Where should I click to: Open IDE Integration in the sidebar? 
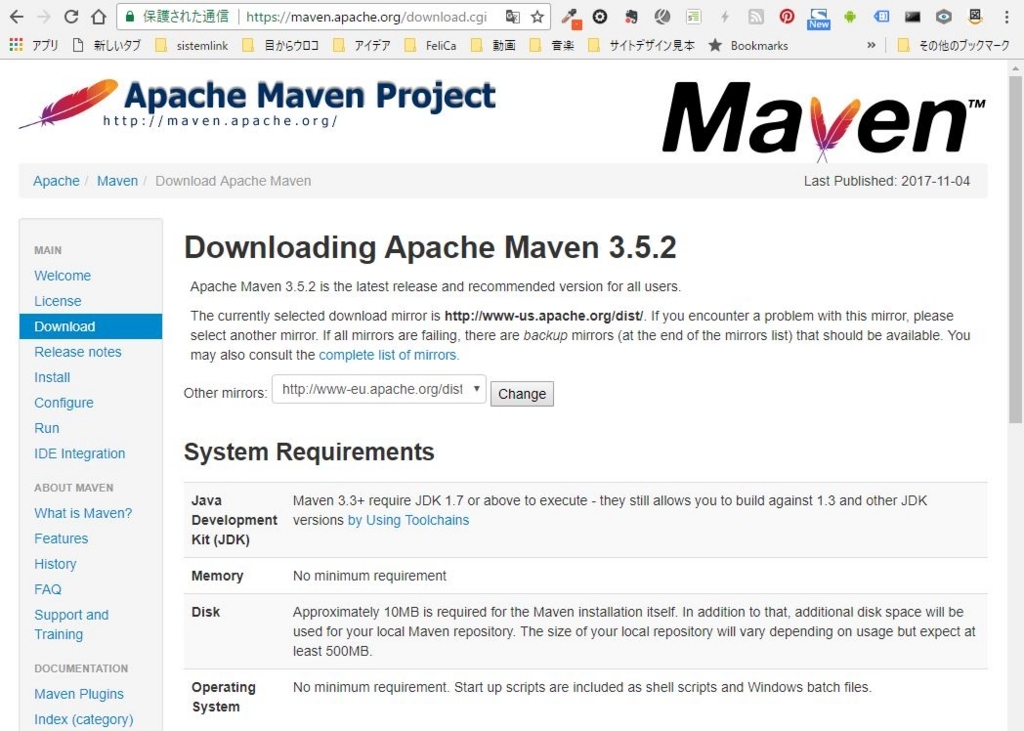[80, 454]
